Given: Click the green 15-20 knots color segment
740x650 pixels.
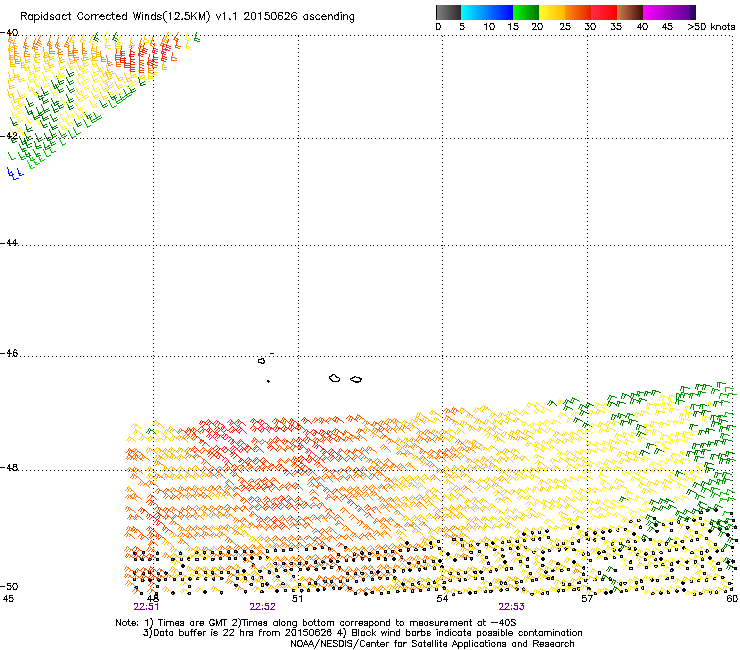Looking at the screenshot, I should coord(526,12).
